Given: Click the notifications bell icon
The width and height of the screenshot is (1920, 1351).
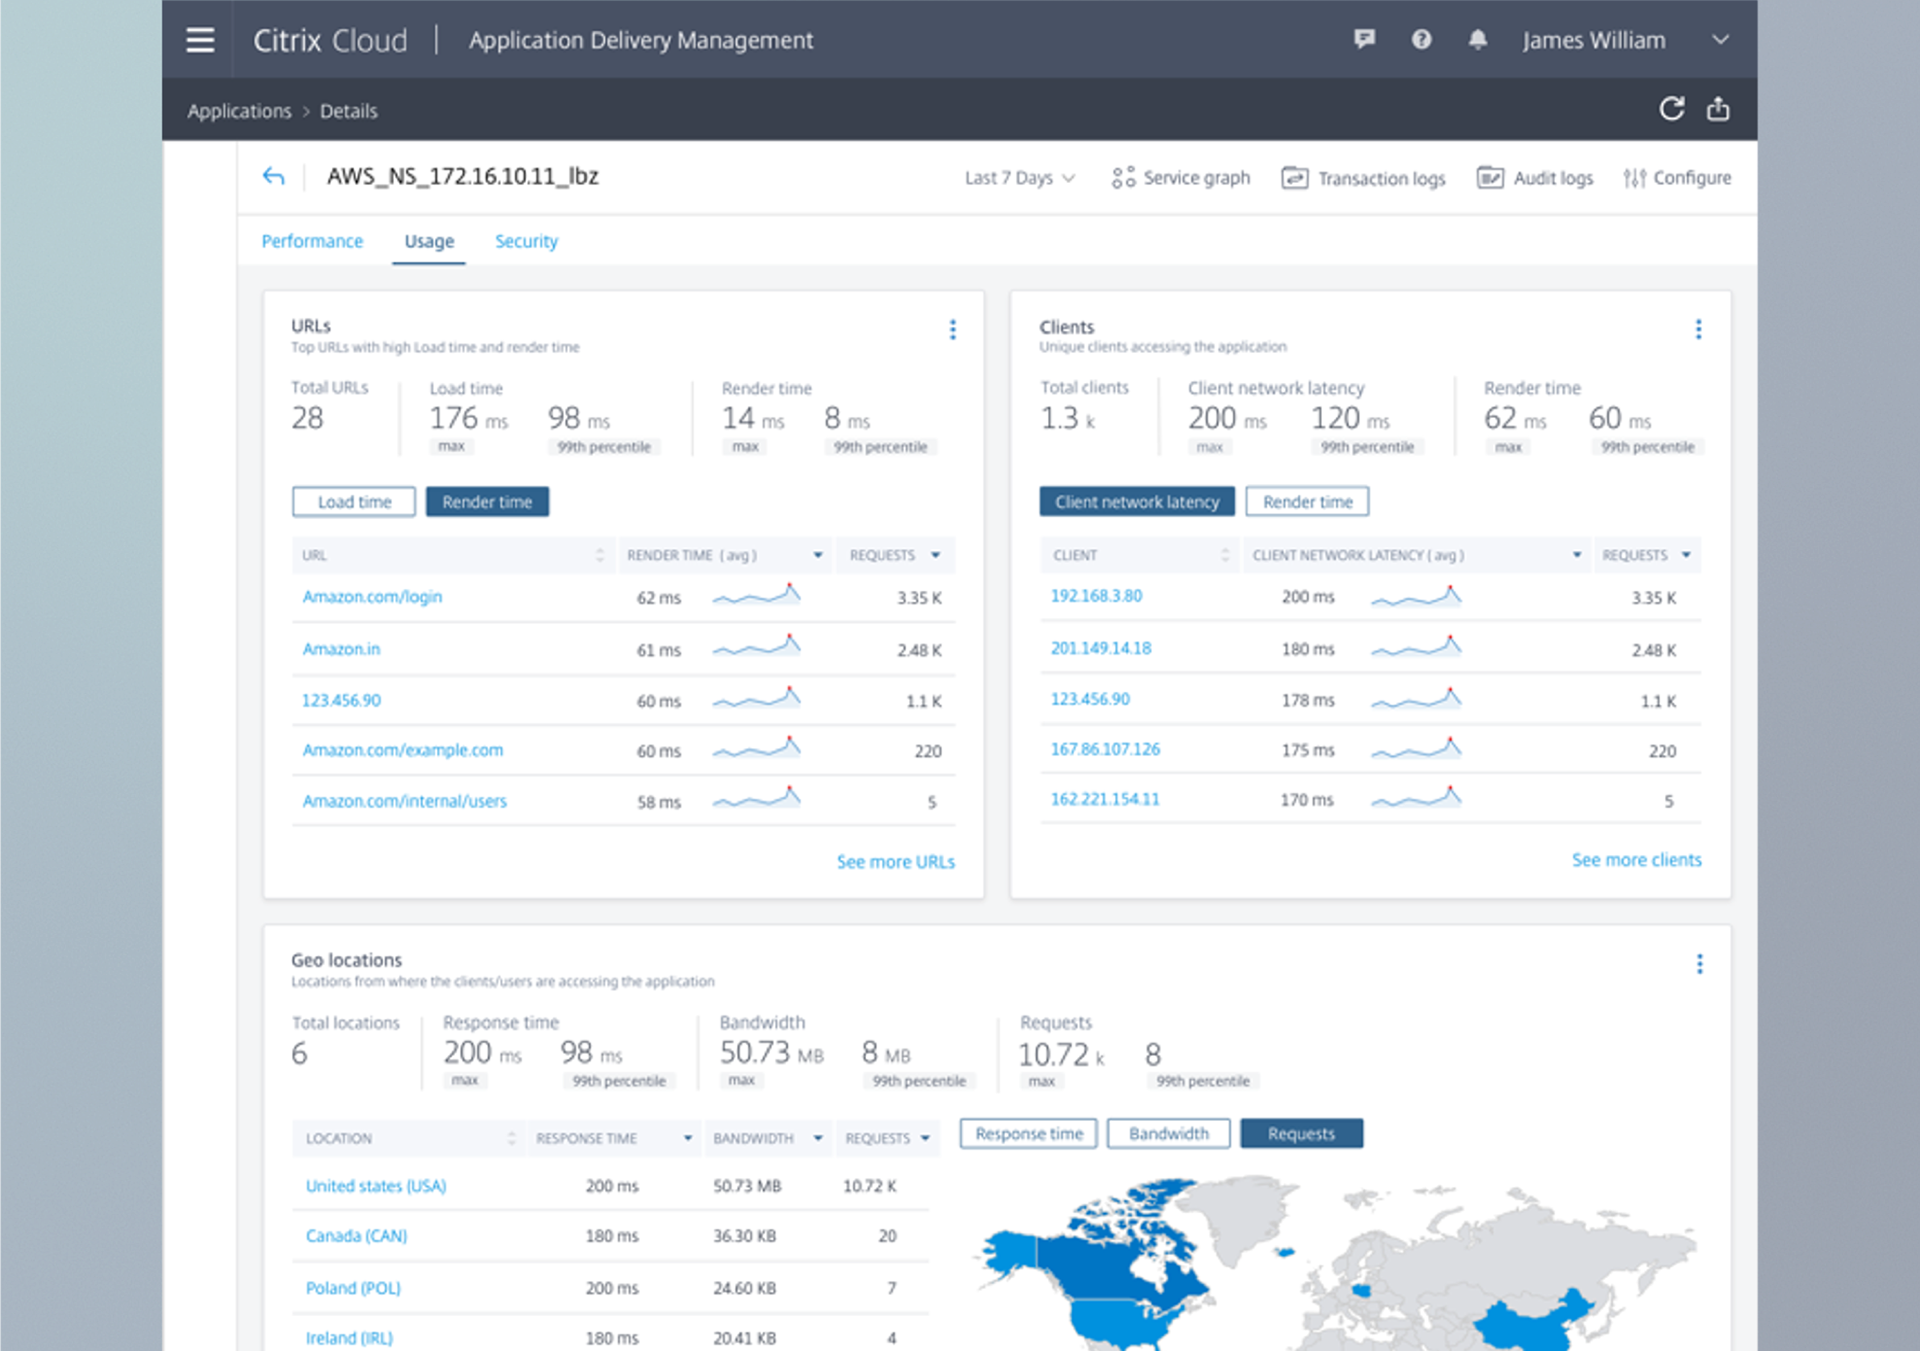Looking at the screenshot, I should coord(1477,39).
